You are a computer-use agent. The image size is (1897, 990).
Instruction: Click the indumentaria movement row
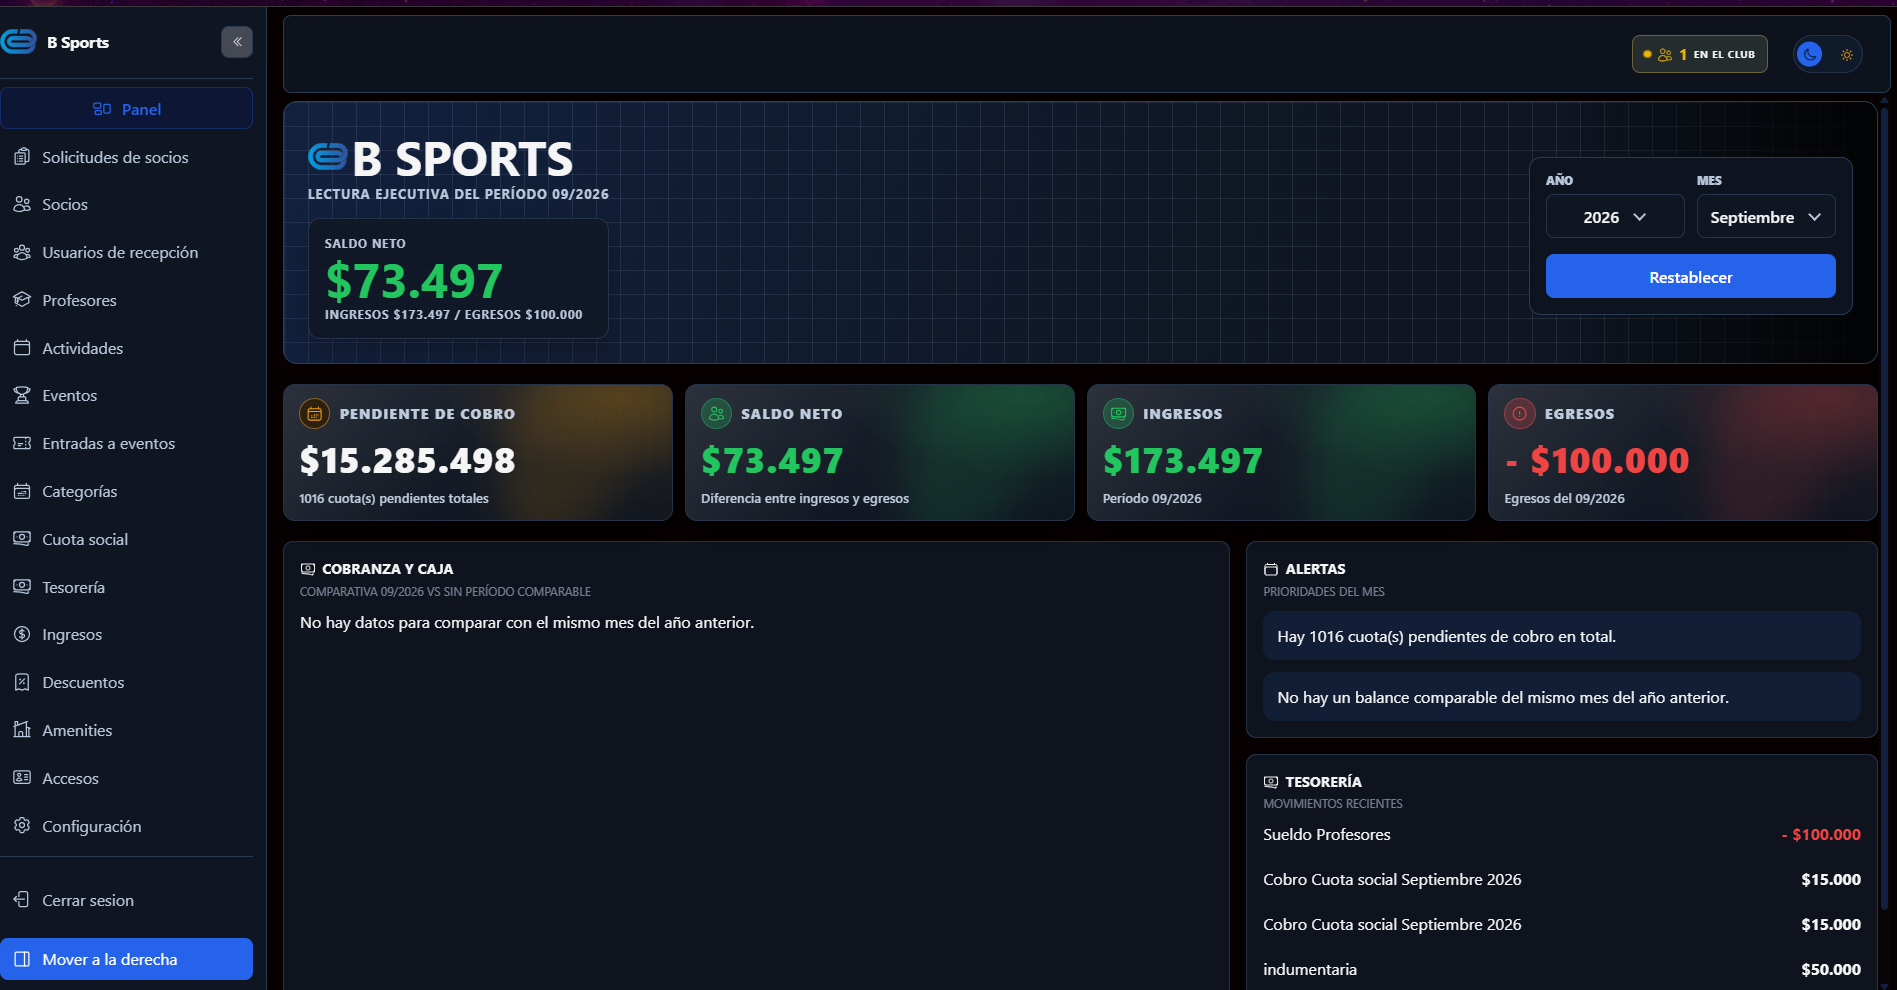[x=1561, y=969]
